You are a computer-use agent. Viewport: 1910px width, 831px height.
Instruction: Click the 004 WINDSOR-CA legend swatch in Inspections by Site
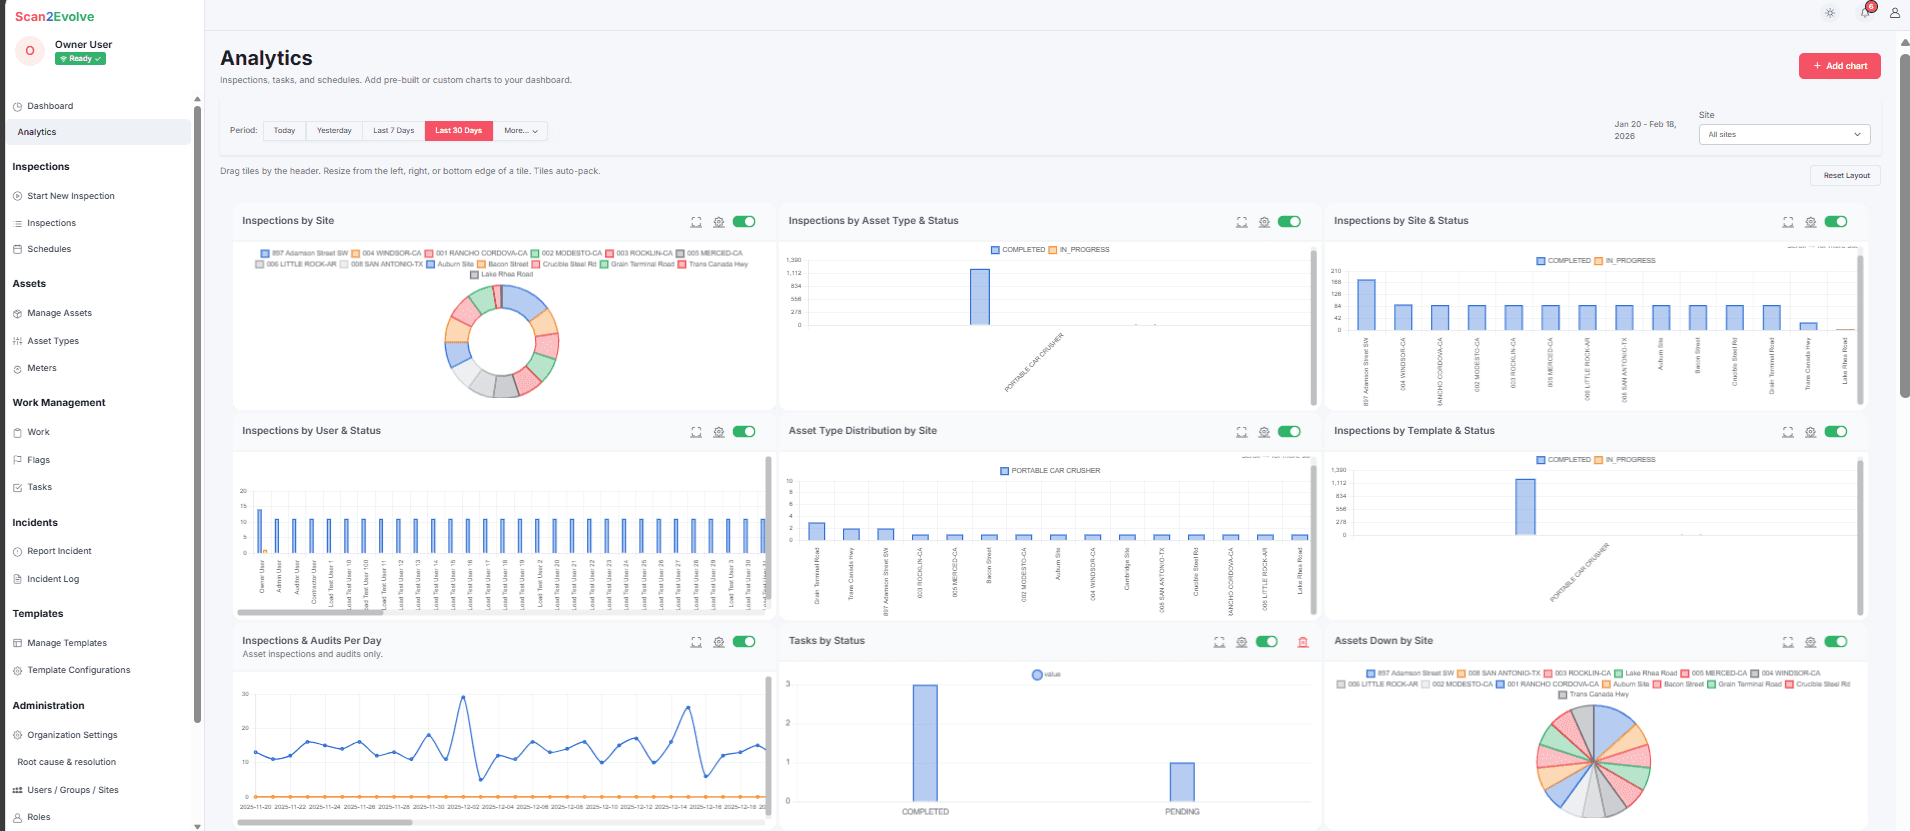tap(355, 254)
